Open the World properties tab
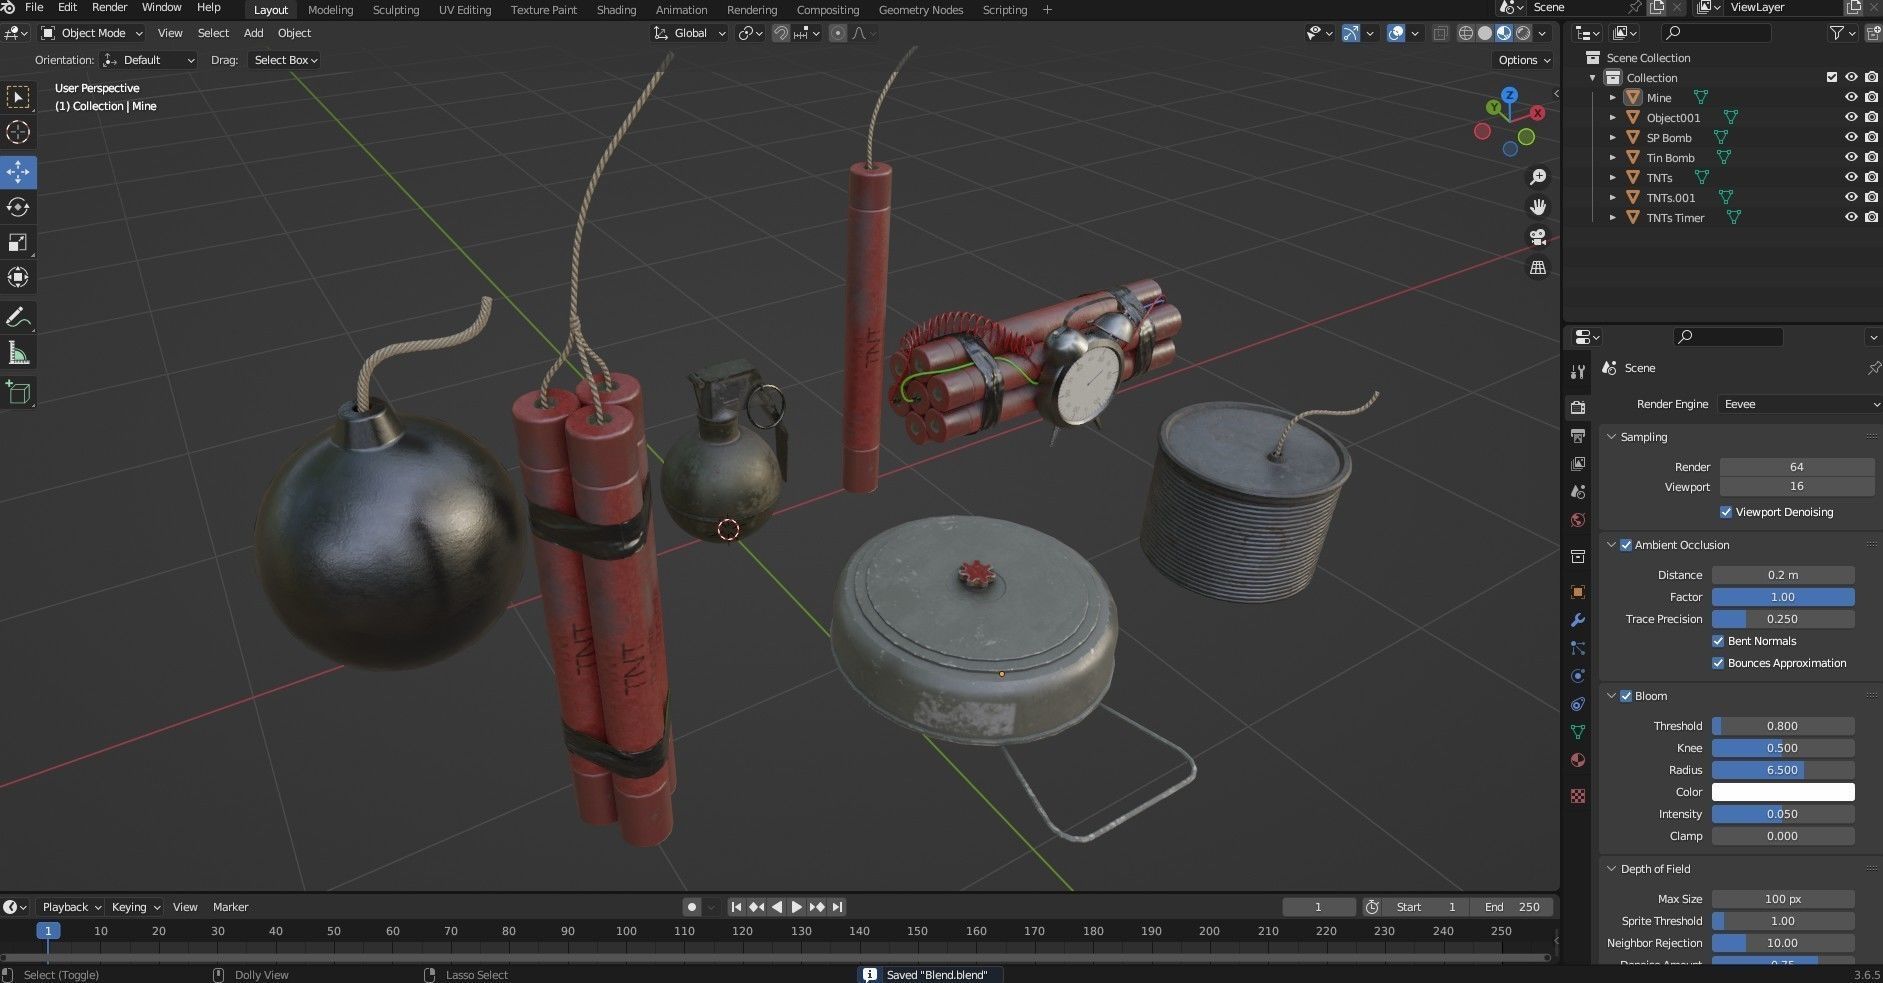1883x983 pixels. [1578, 520]
